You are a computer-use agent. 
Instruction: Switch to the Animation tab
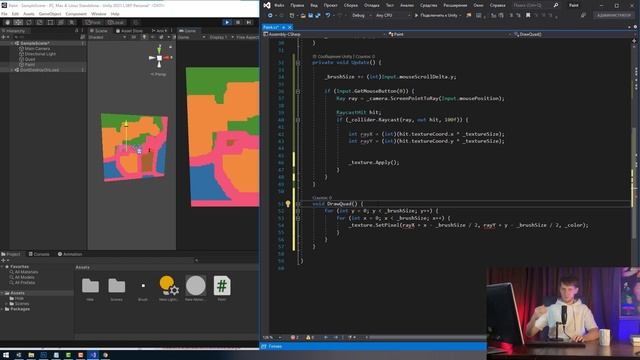click(x=70, y=254)
